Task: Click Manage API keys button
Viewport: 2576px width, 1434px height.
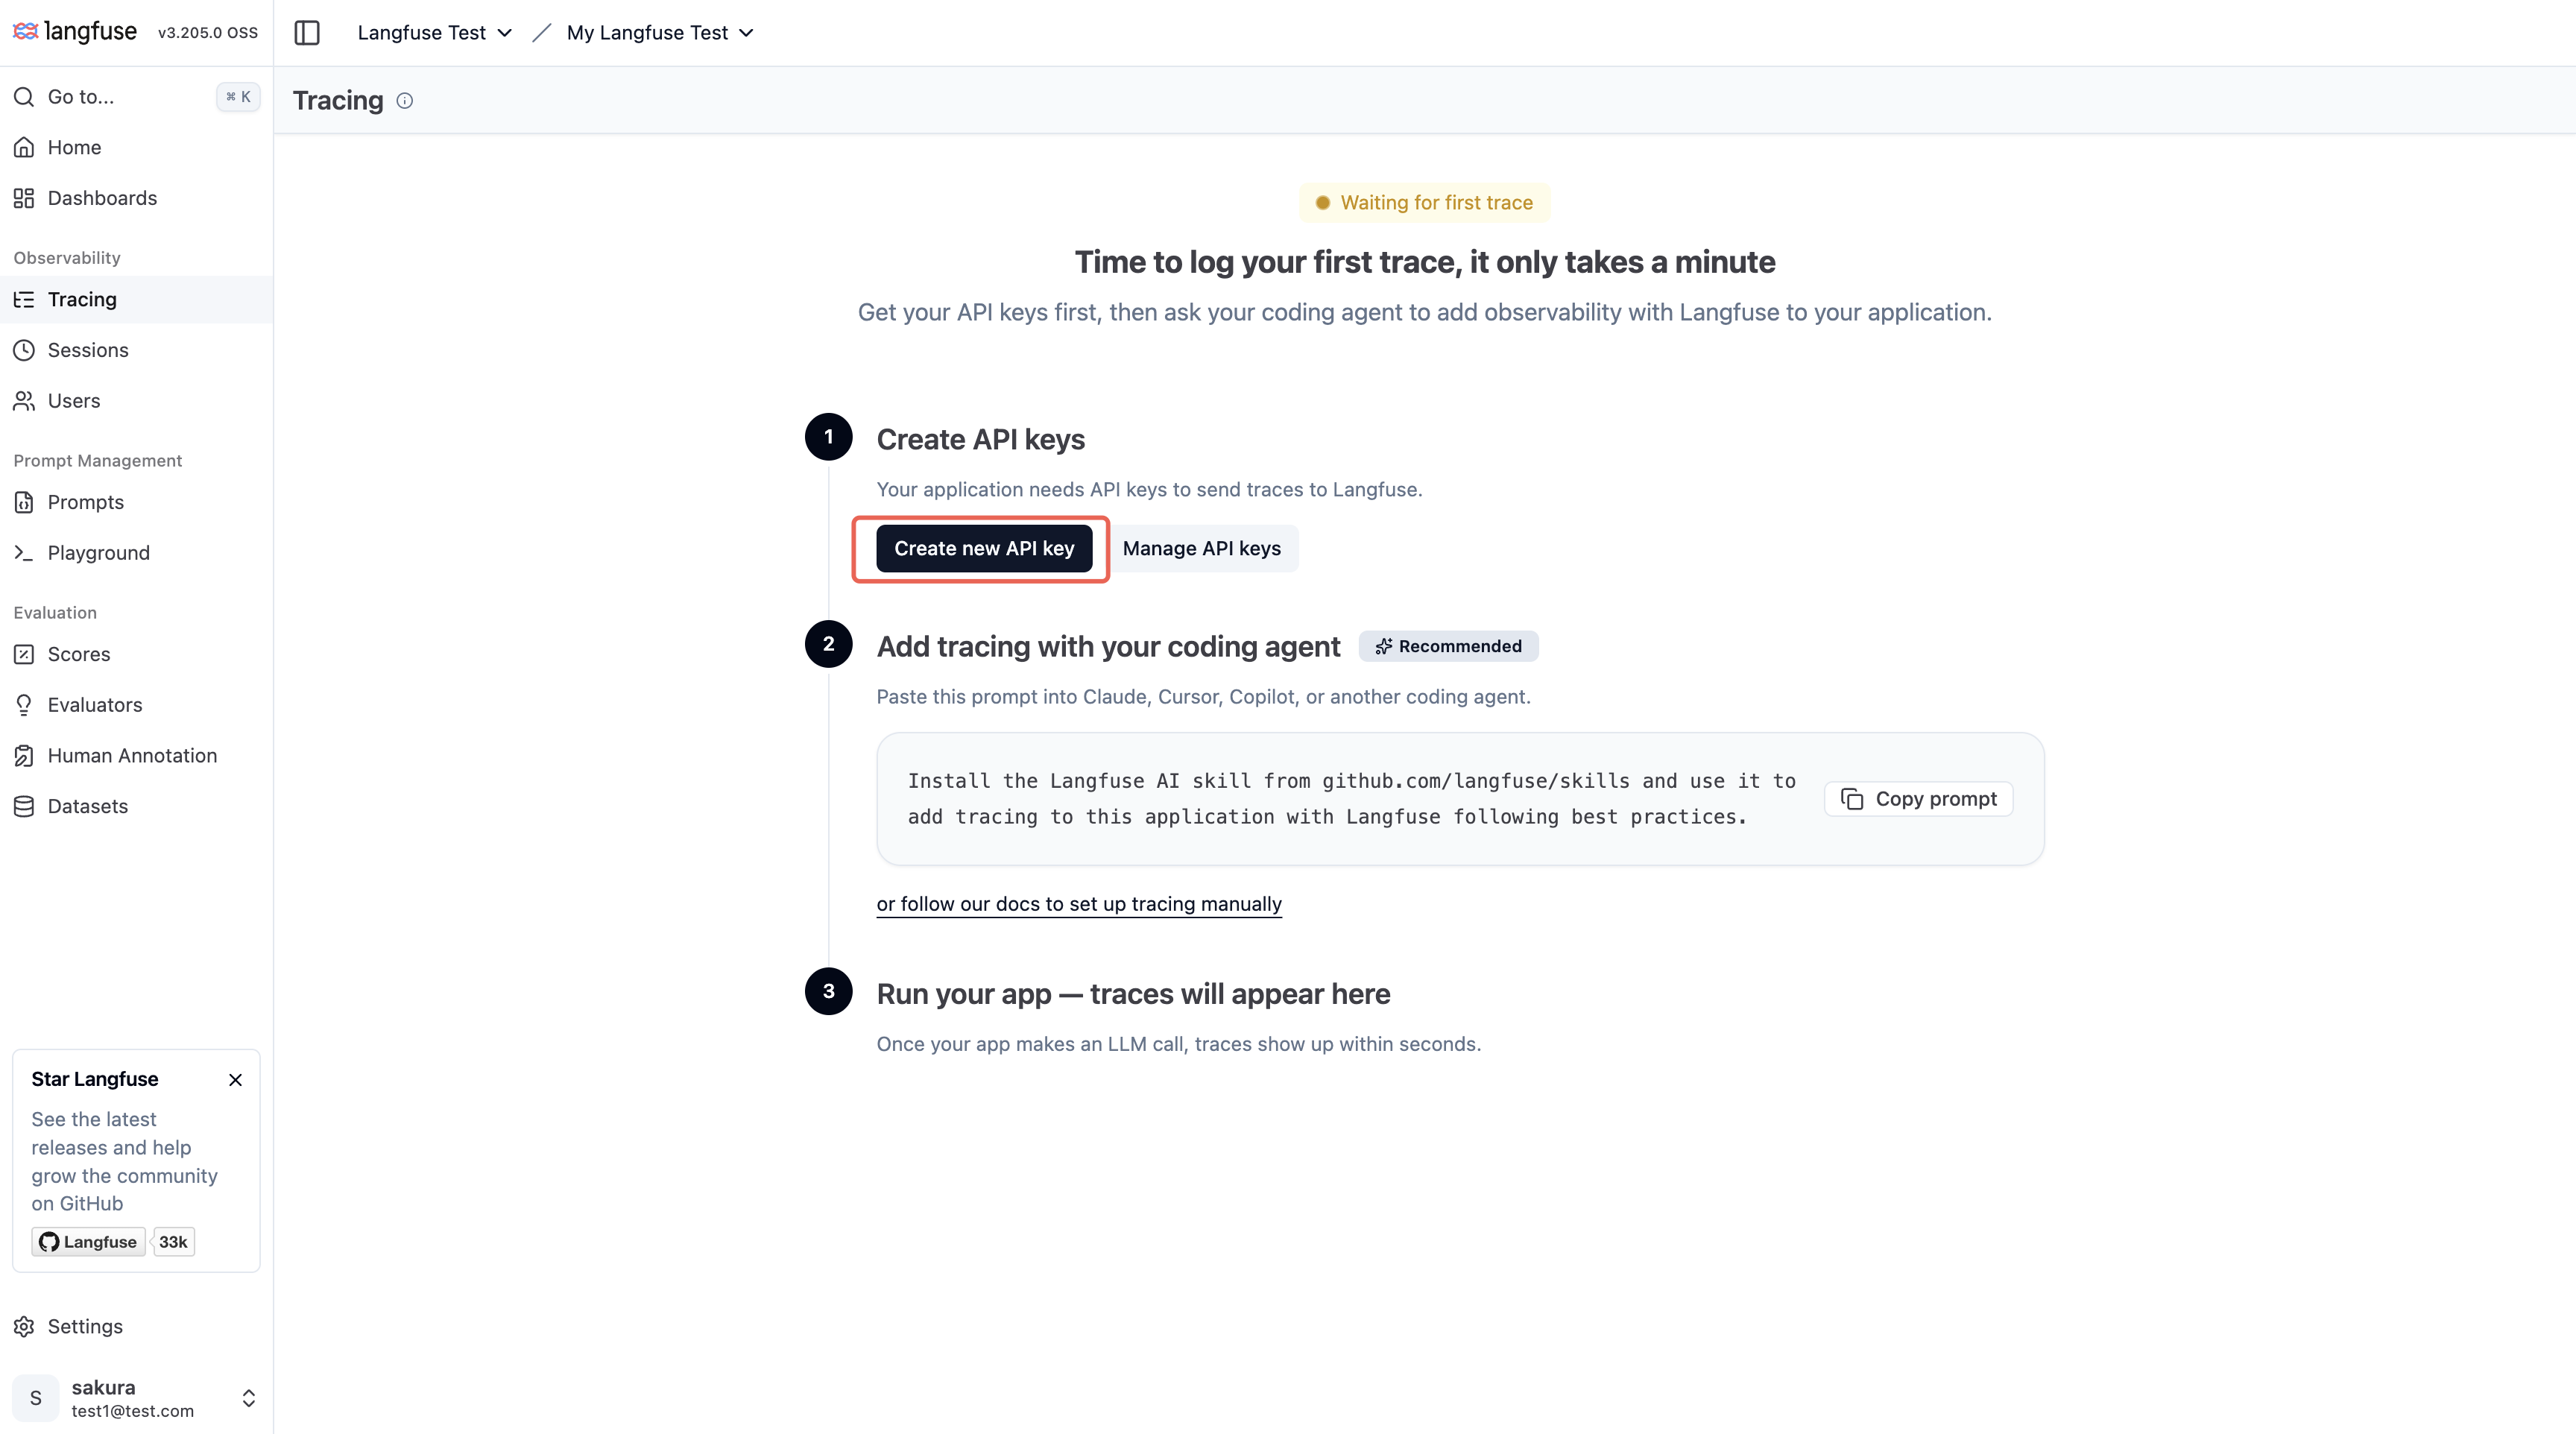Action: click(x=1202, y=549)
